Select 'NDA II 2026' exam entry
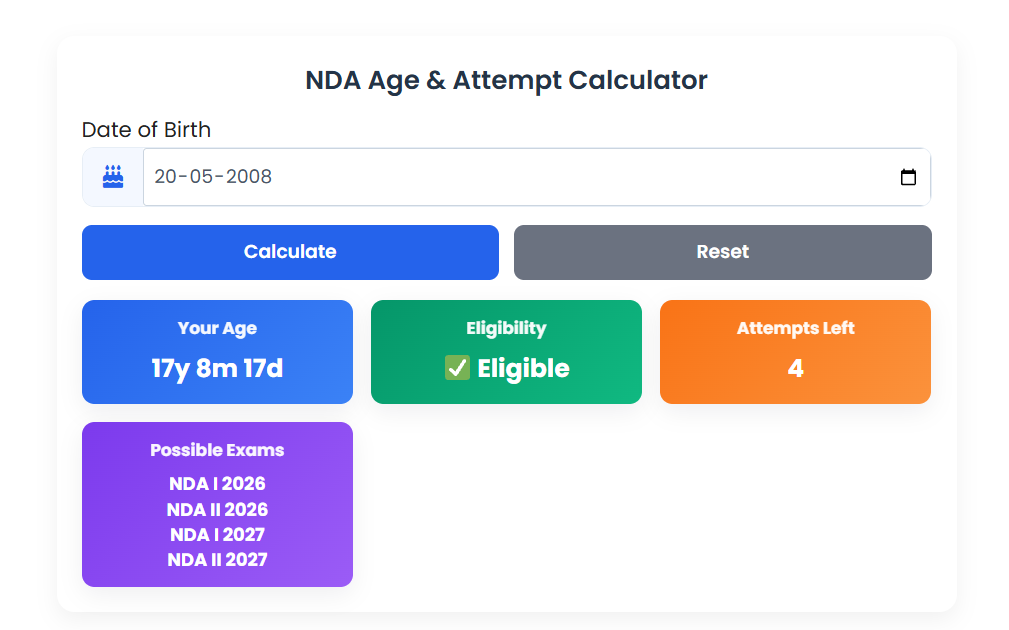Image resolution: width=1009 pixels, height=630 pixels. 217,509
